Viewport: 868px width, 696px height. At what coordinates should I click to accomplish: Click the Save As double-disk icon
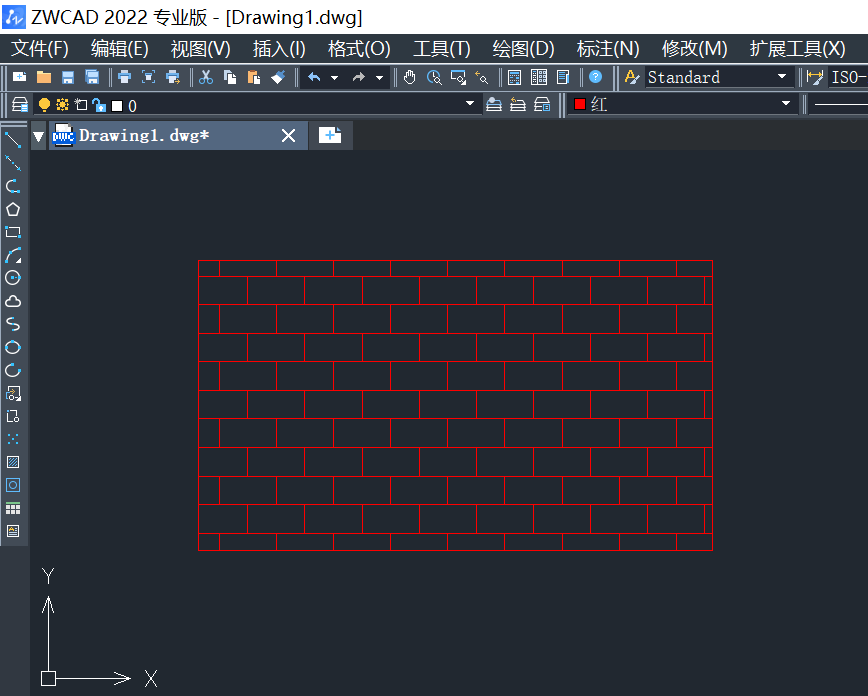coord(92,77)
